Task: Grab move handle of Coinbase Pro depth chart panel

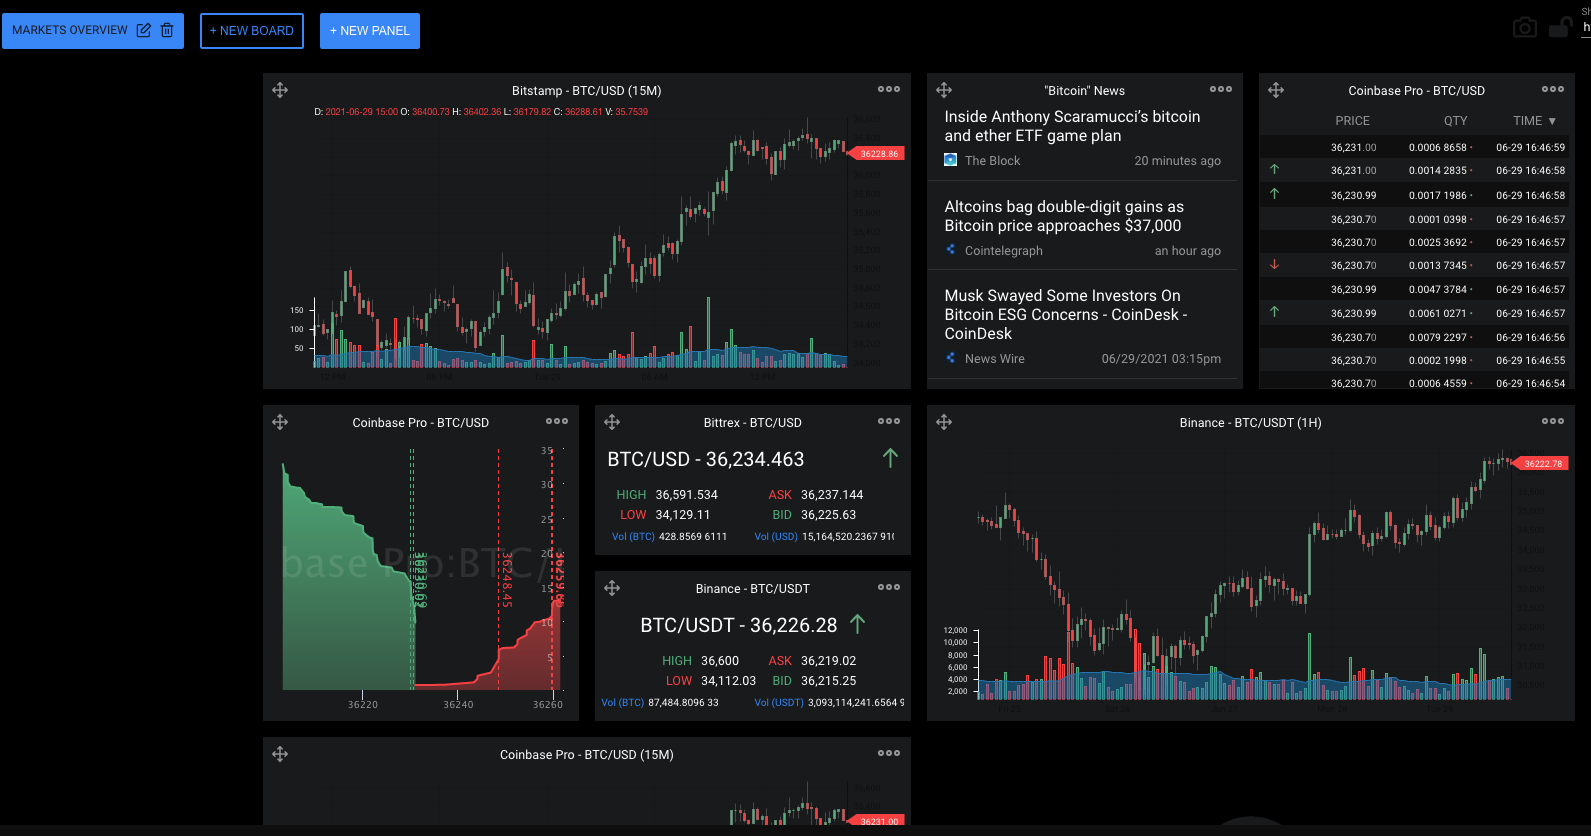Action: [x=280, y=422]
